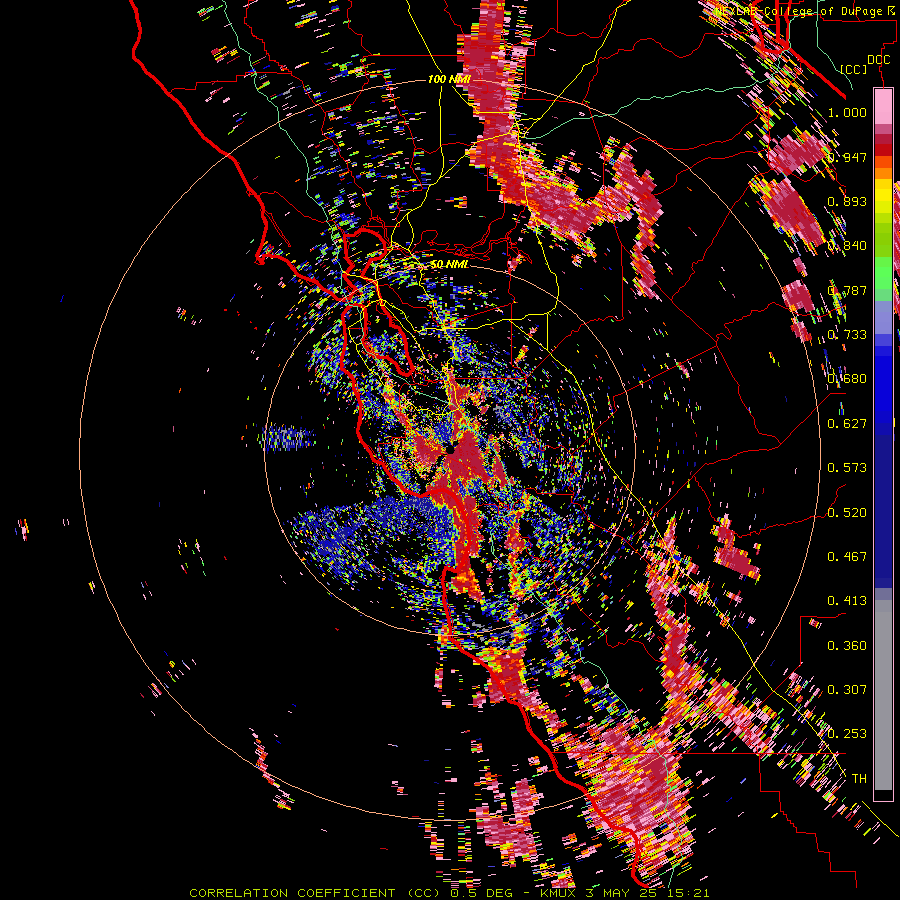Pick the bright green color bar segment

click(883, 273)
